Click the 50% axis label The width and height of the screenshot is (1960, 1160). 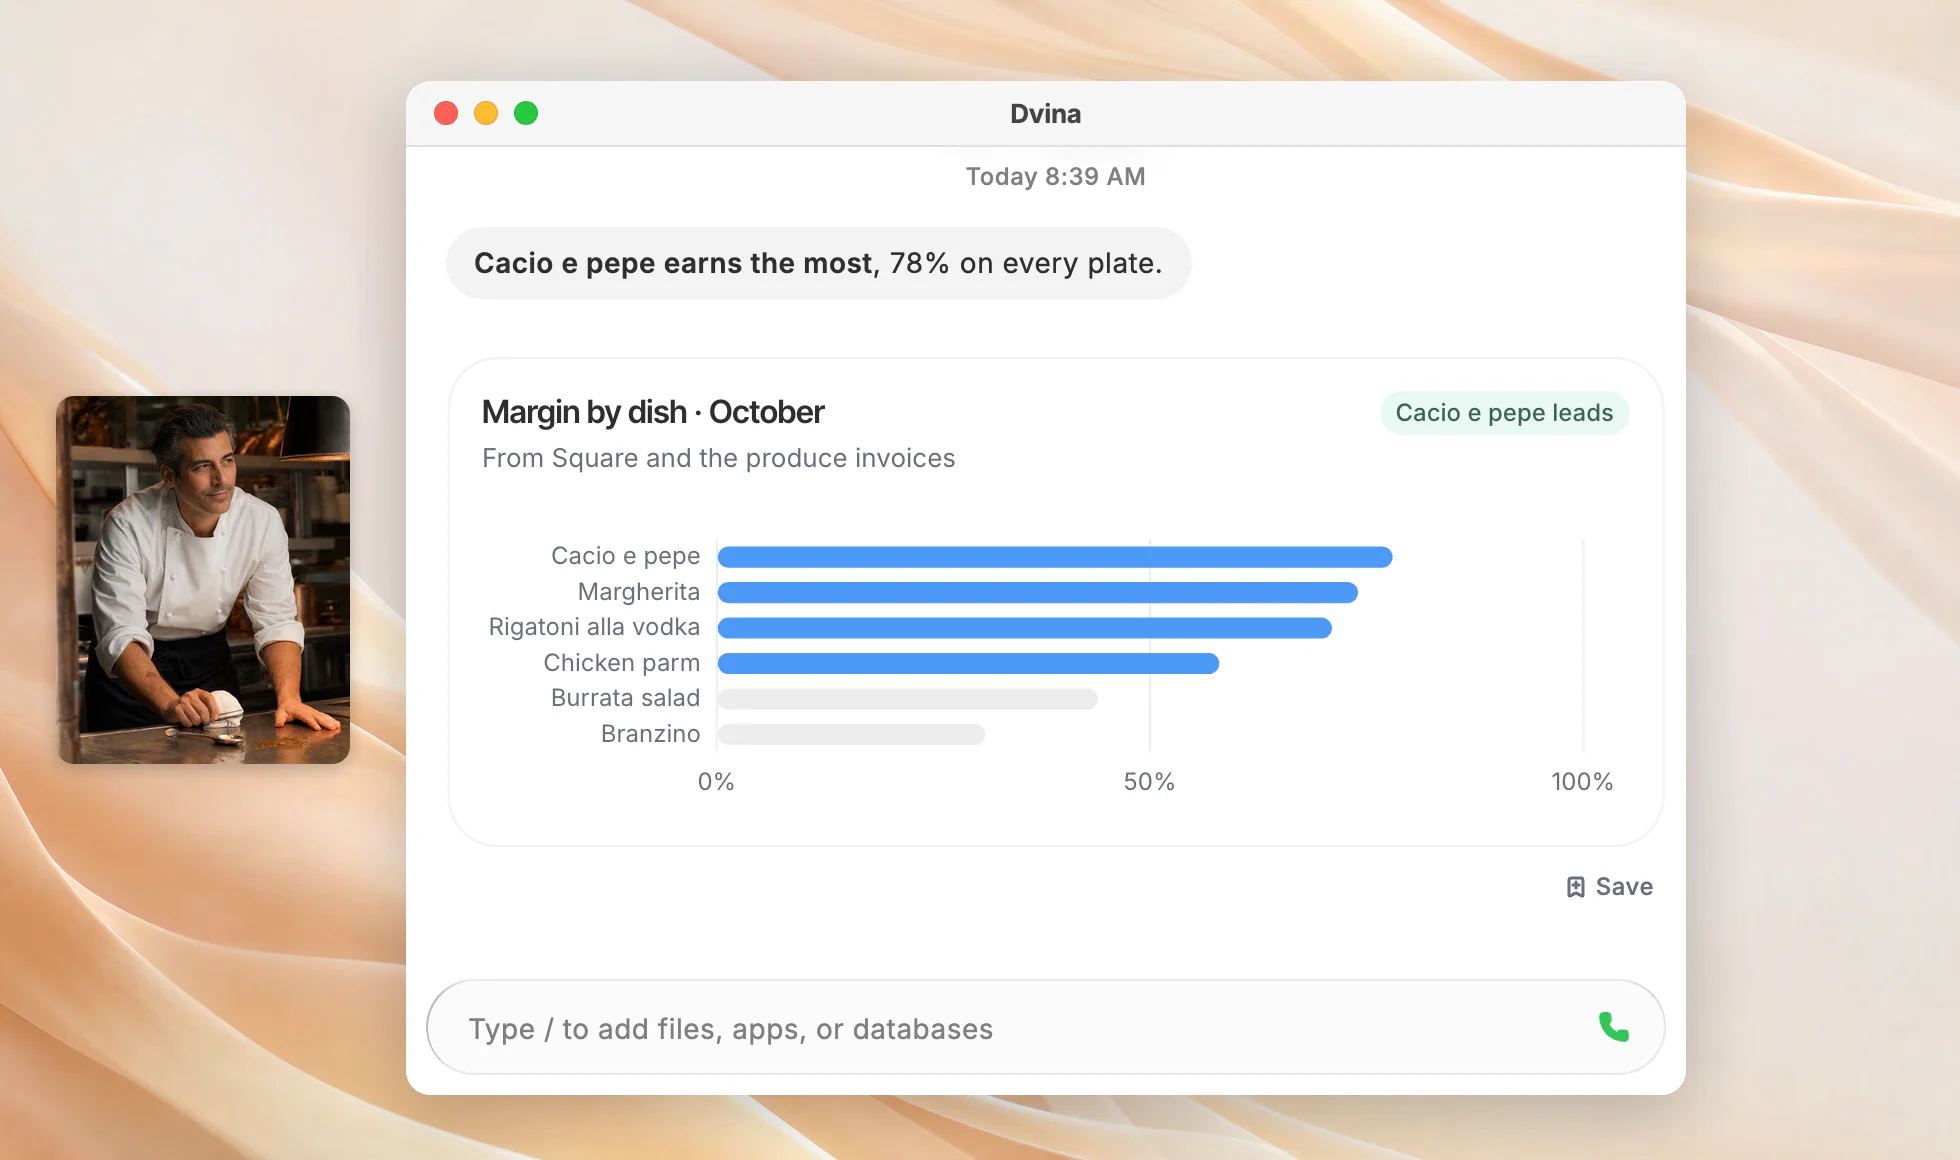(x=1149, y=782)
